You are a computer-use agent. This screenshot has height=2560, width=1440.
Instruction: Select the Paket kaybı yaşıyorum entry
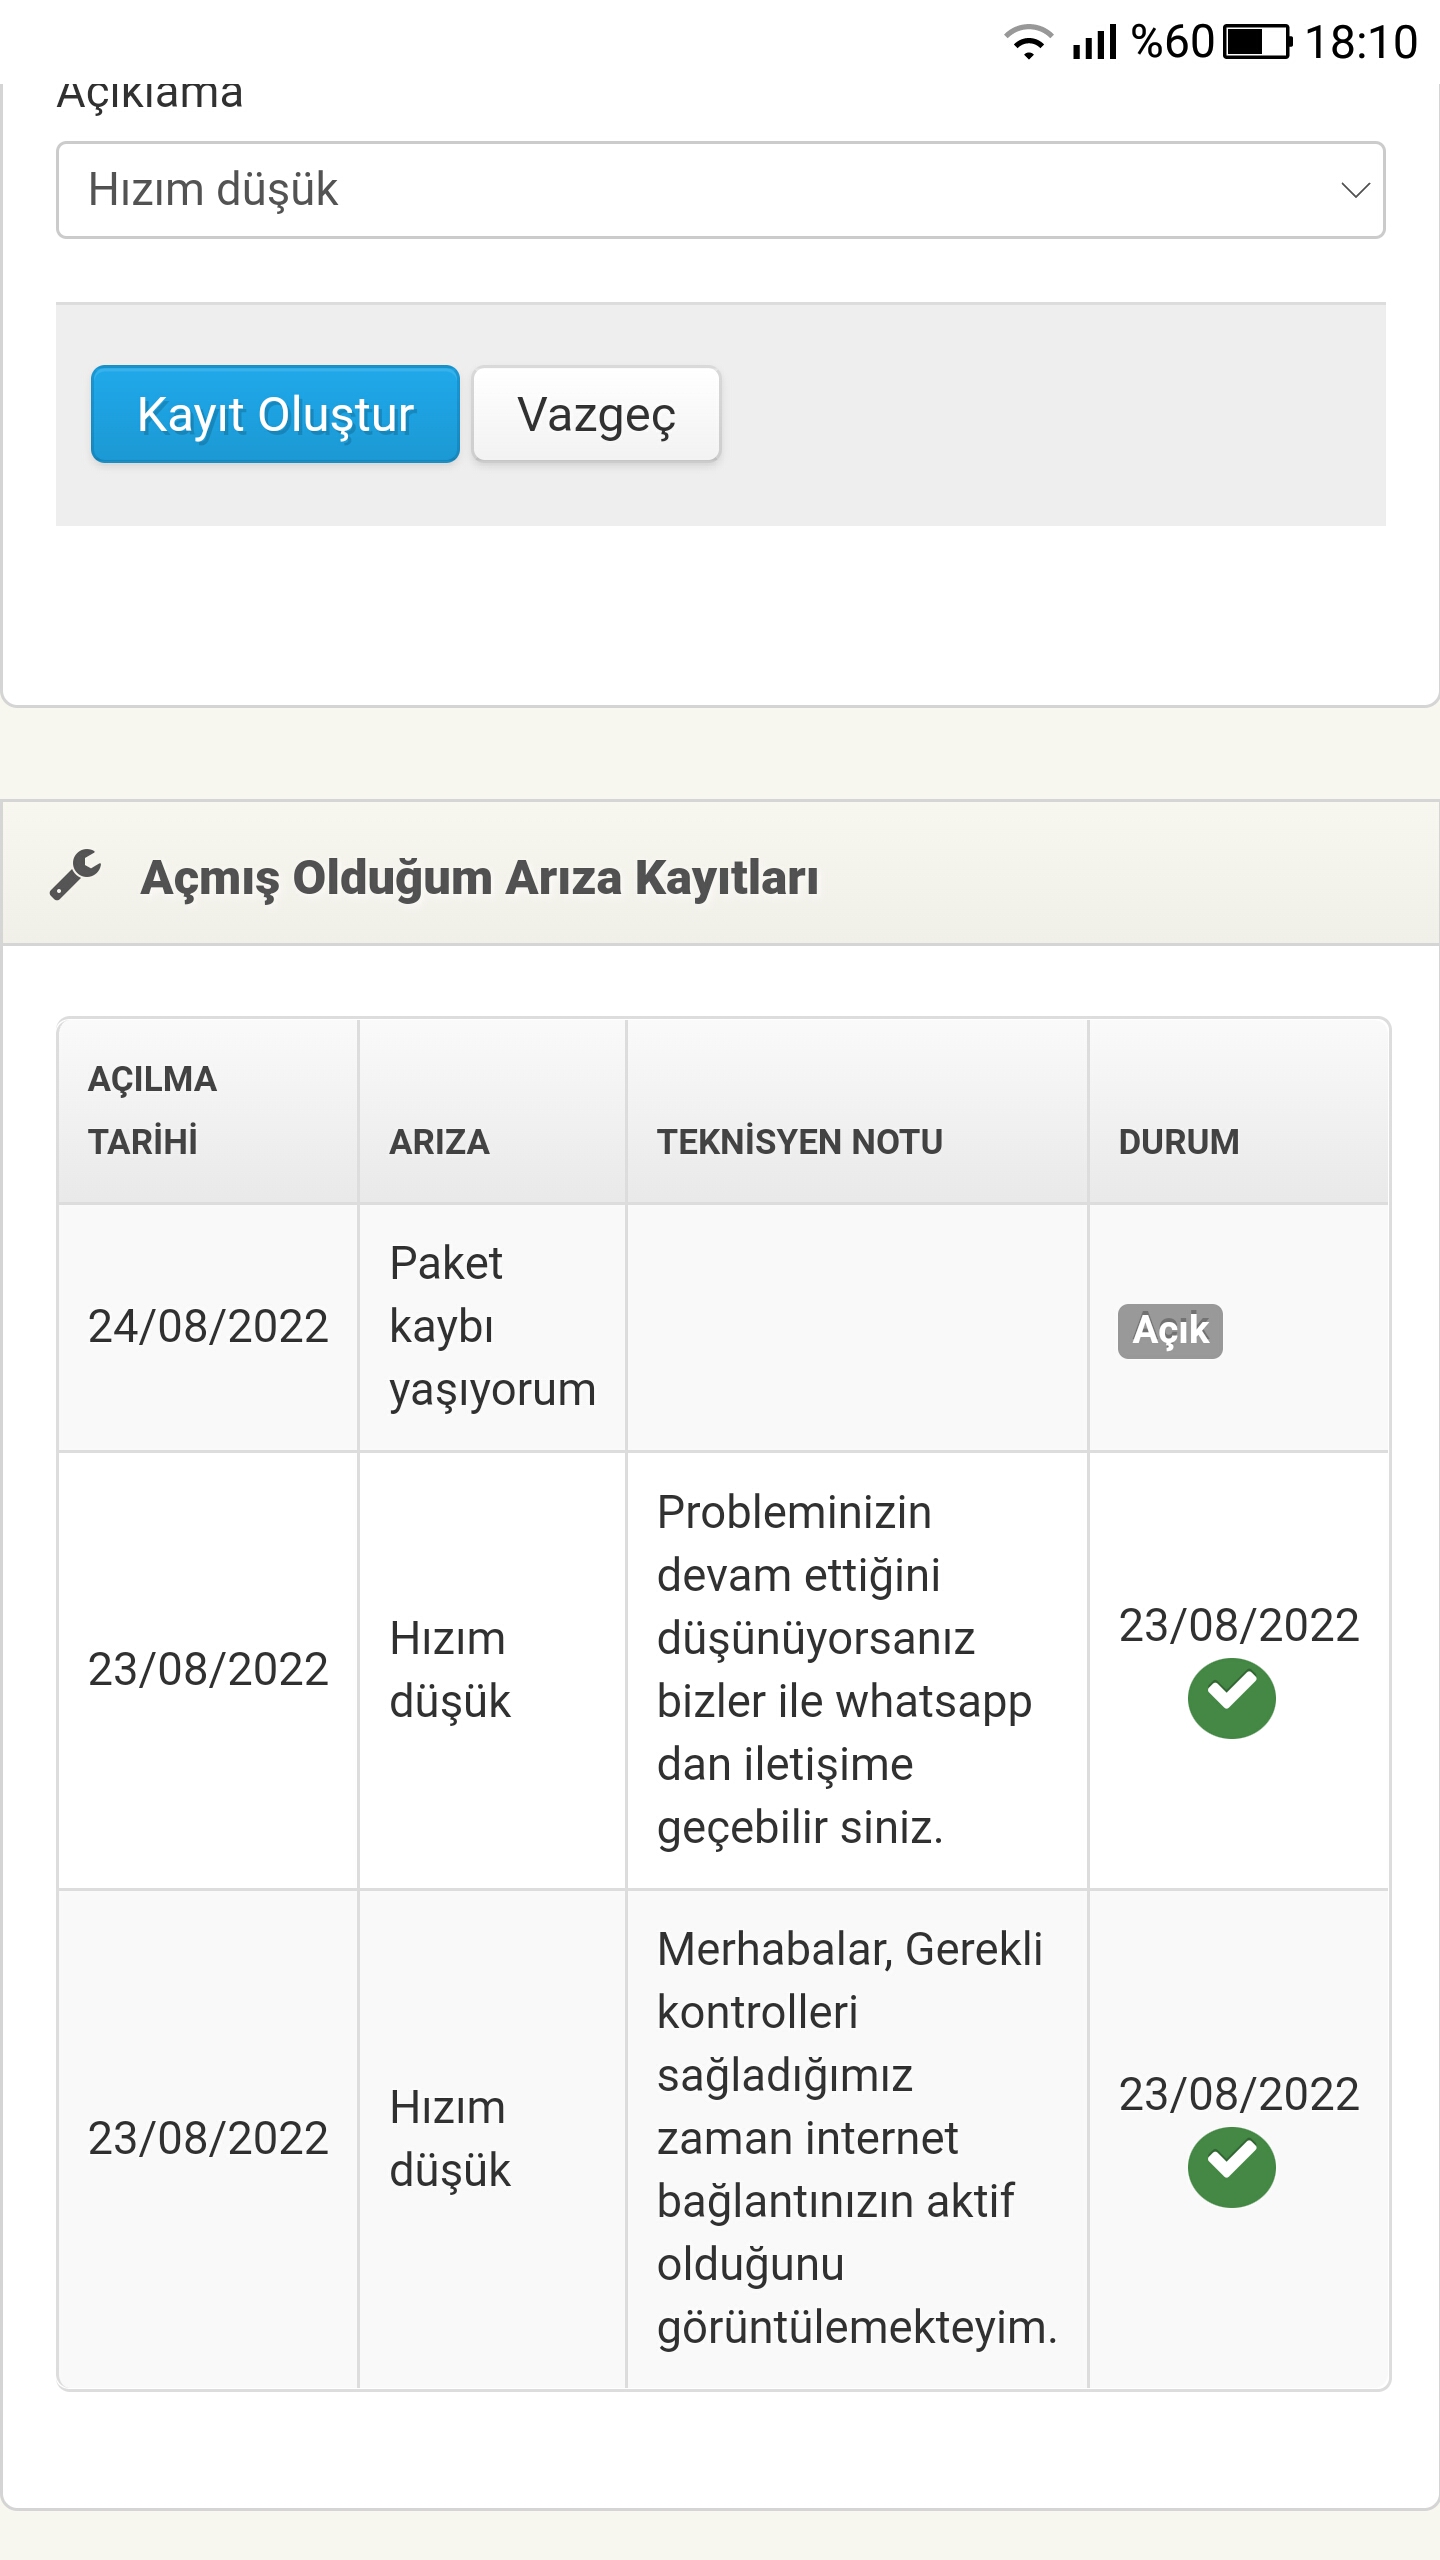(492, 1327)
